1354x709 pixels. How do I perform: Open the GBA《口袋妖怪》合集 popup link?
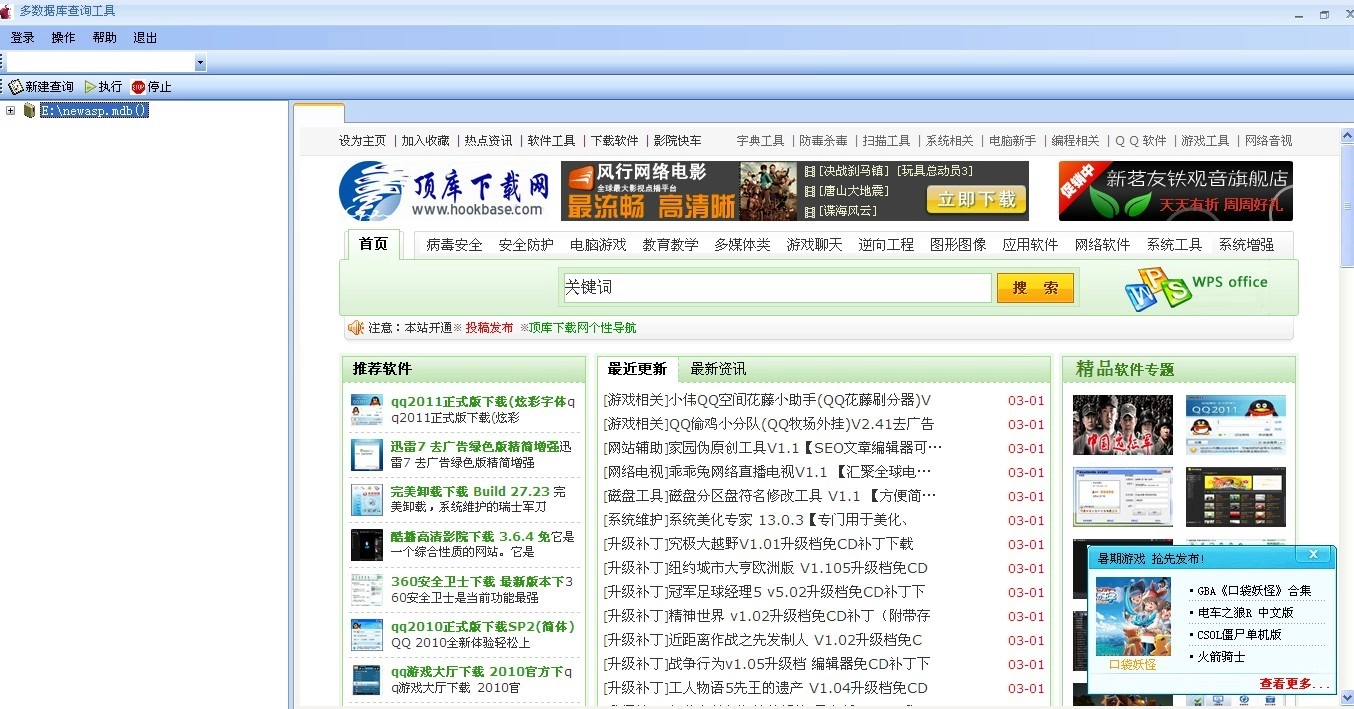(1254, 590)
